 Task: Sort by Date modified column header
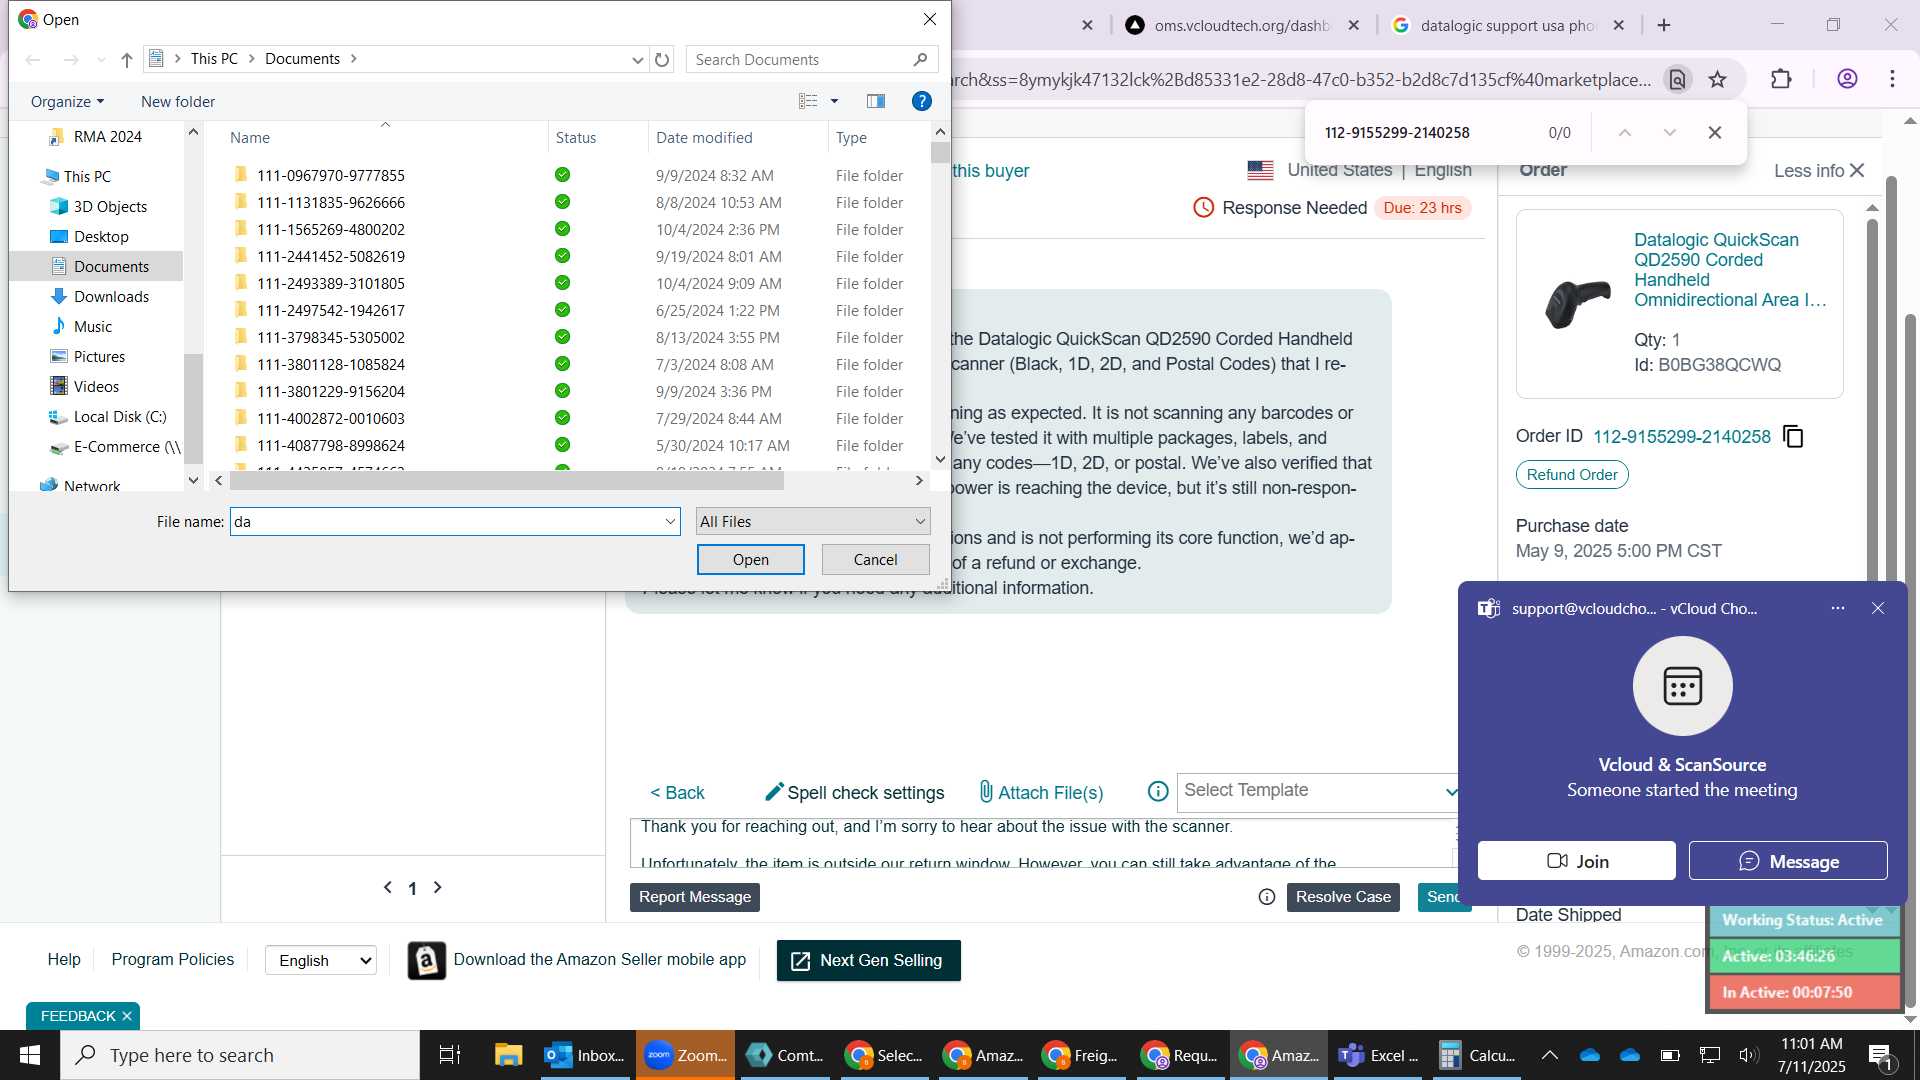704,138
